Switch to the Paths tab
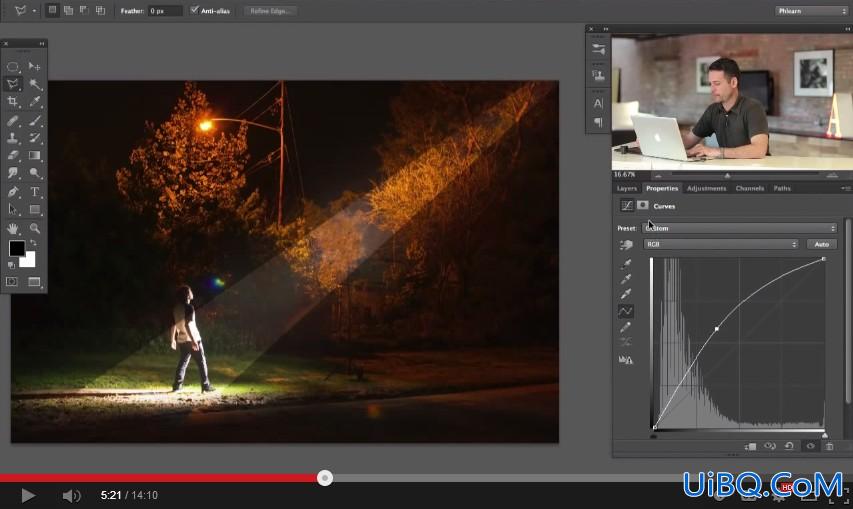 coord(782,188)
